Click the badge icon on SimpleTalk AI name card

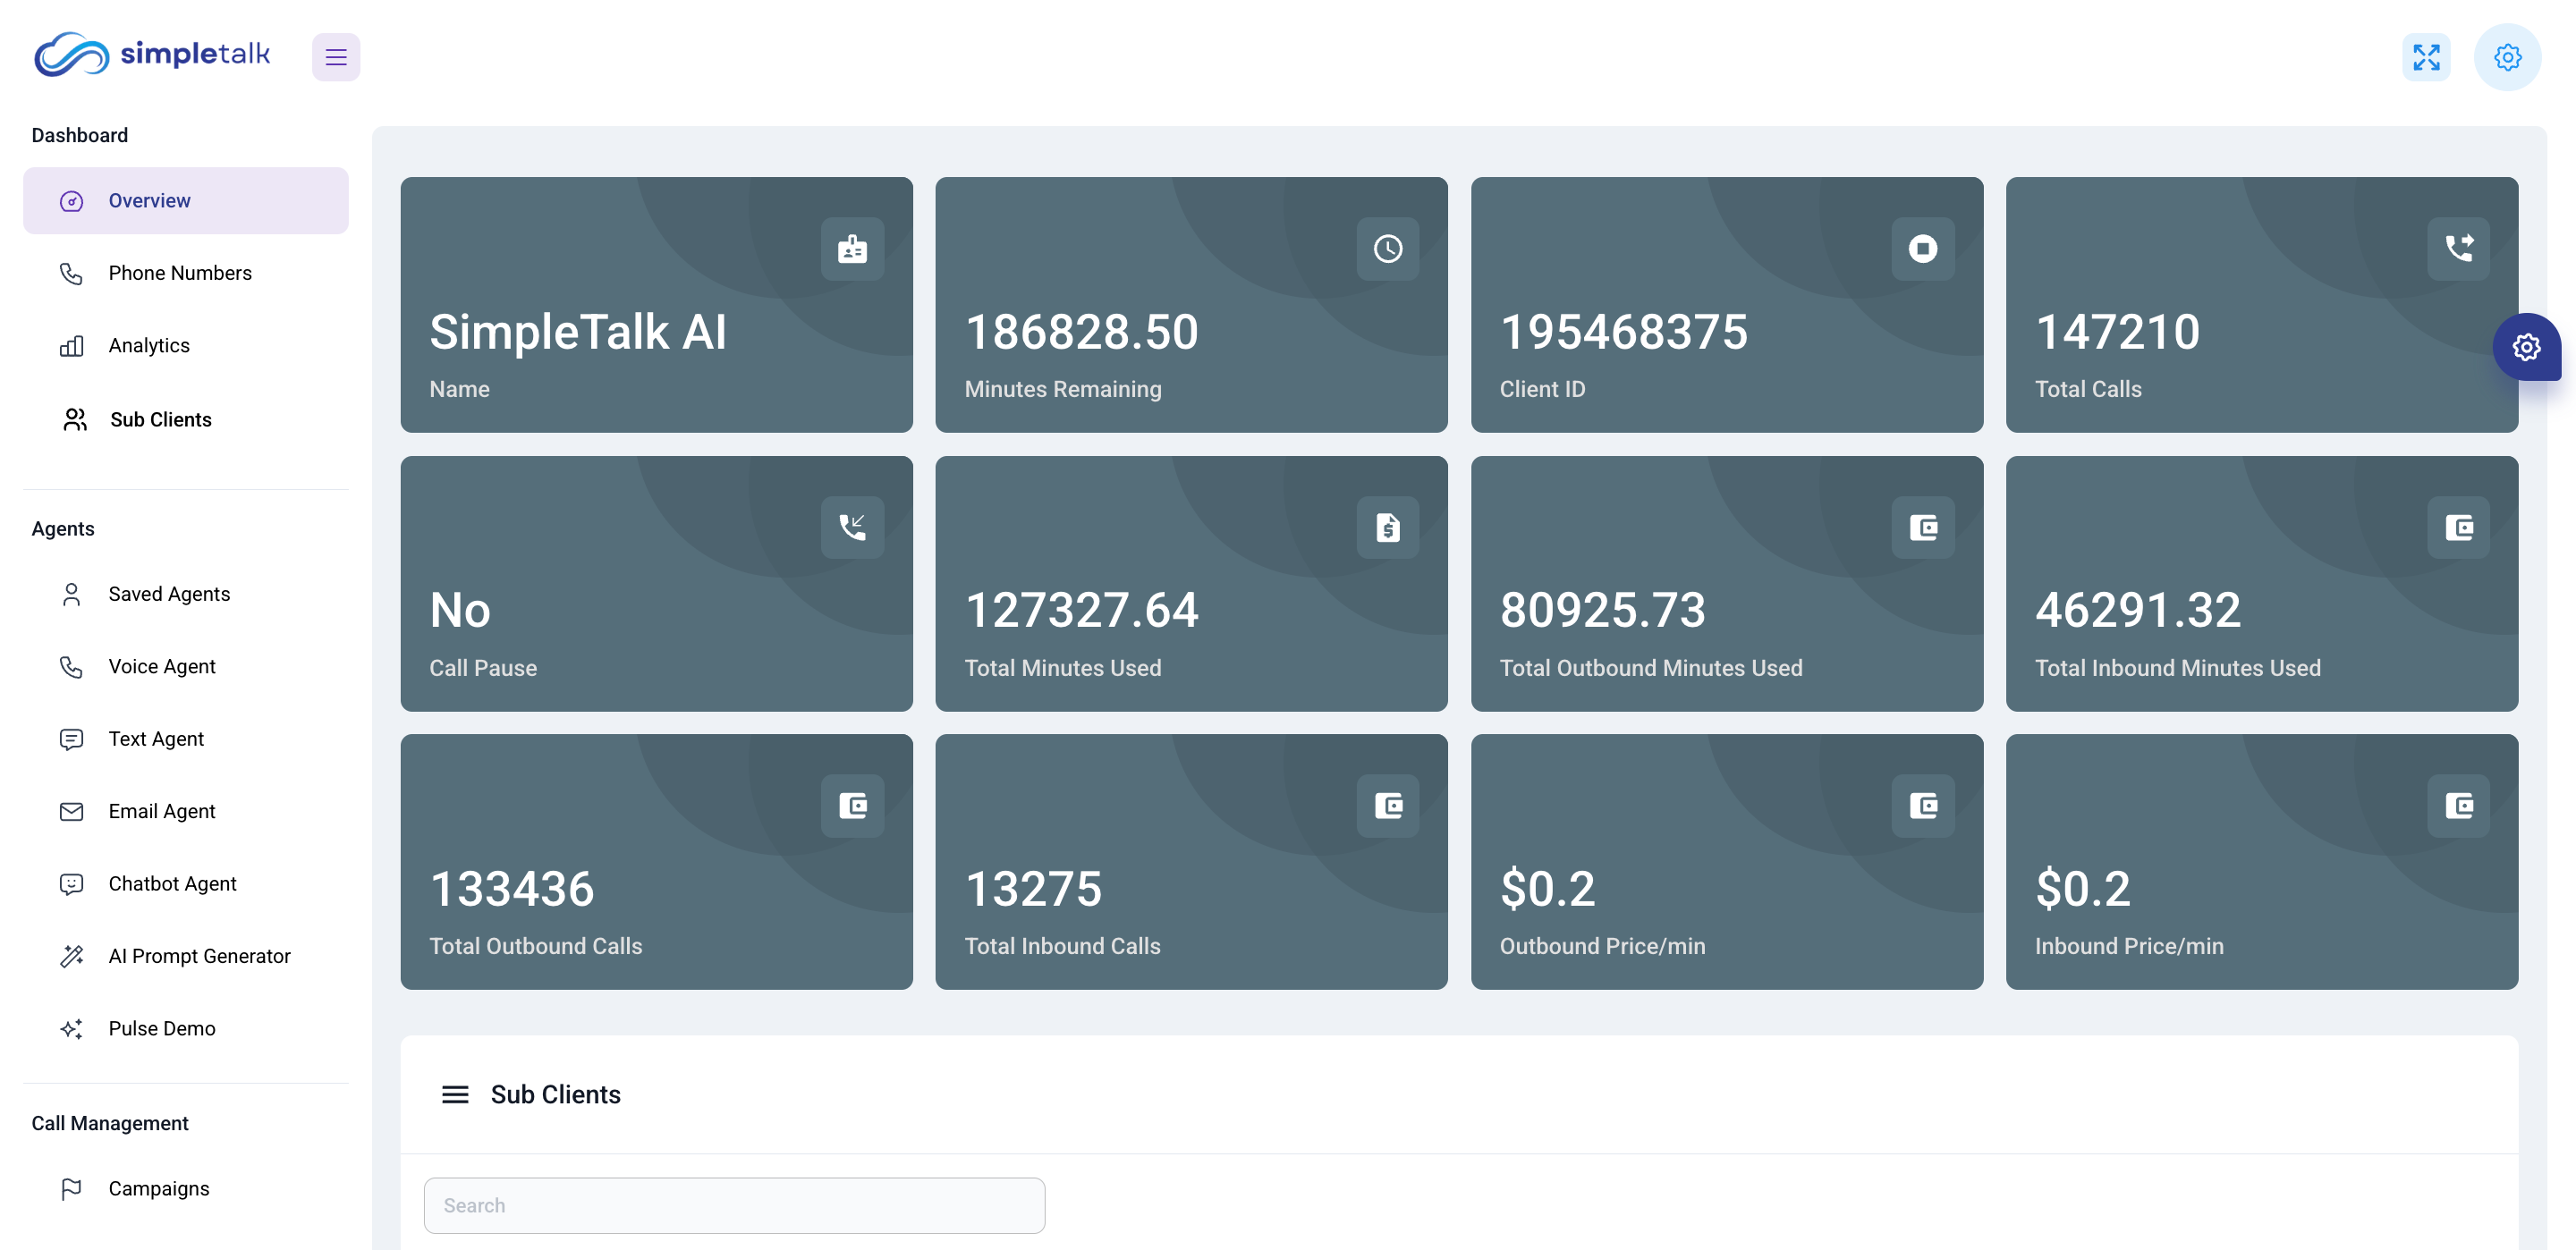point(852,249)
